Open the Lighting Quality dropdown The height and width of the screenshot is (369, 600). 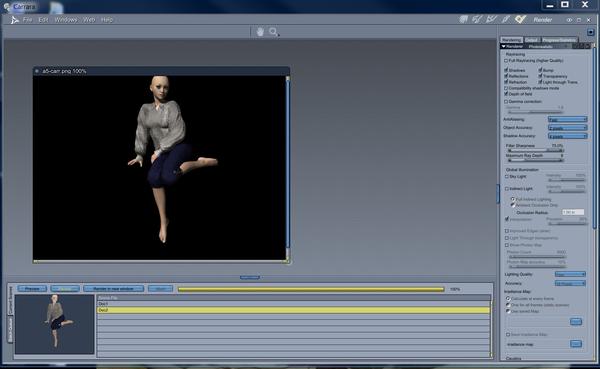[x=570, y=274]
